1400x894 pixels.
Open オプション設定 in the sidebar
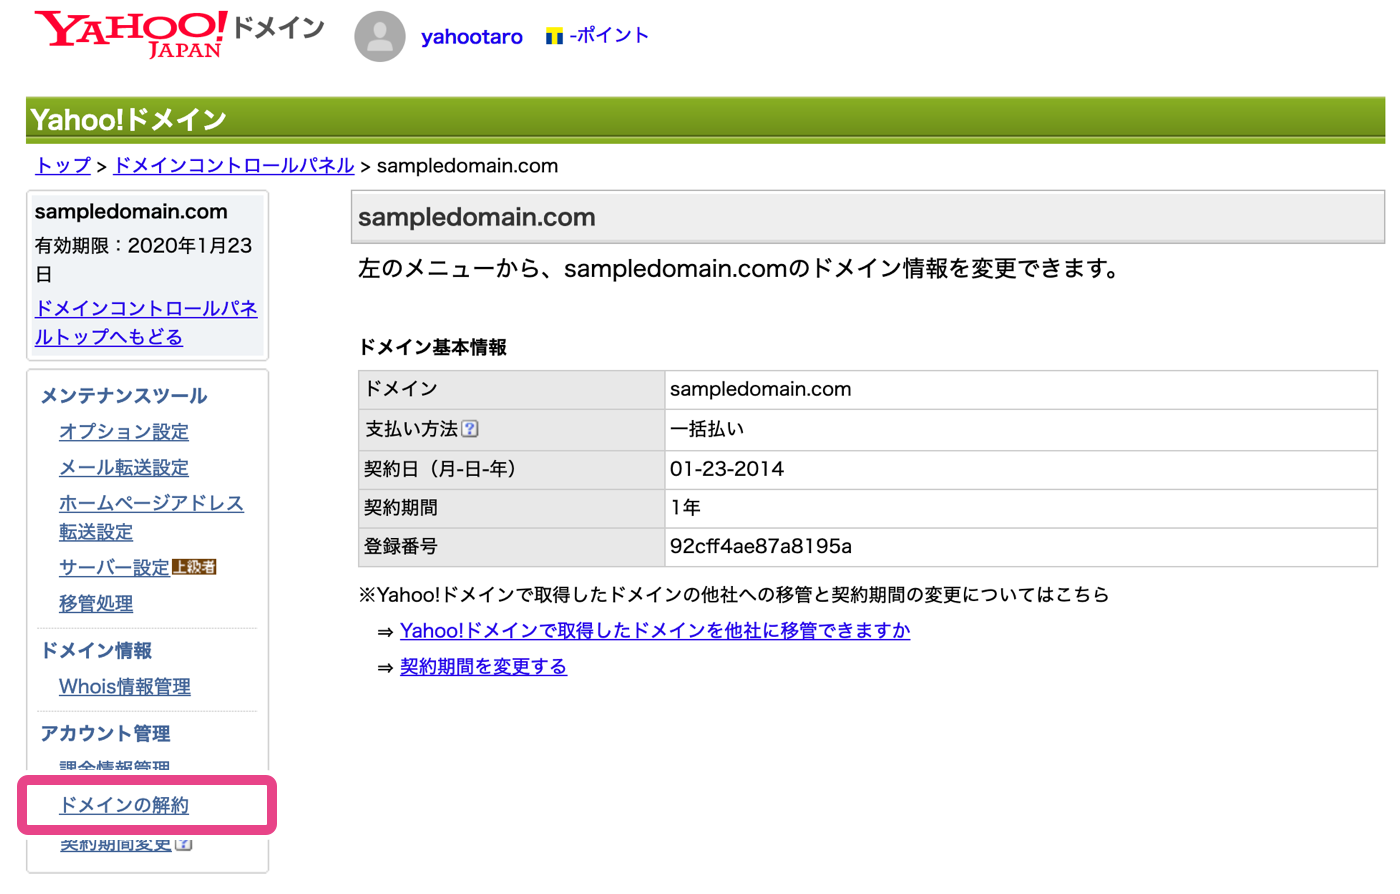(x=124, y=432)
